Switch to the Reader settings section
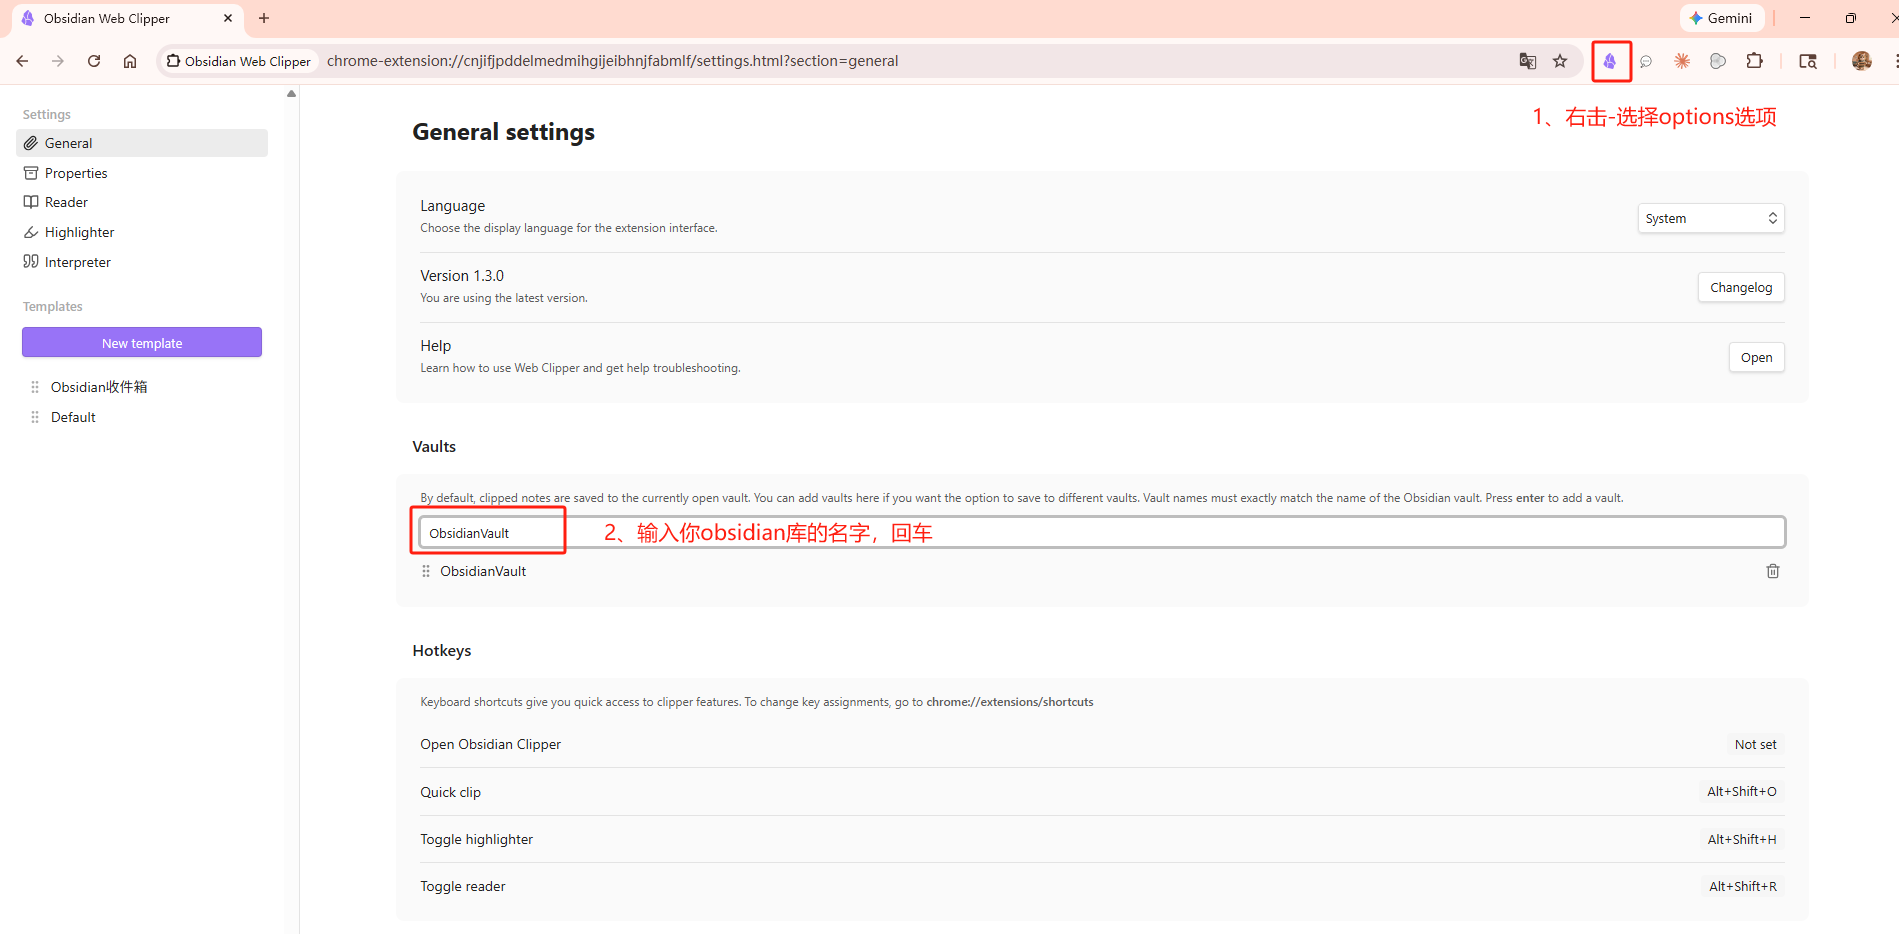 coord(142,202)
